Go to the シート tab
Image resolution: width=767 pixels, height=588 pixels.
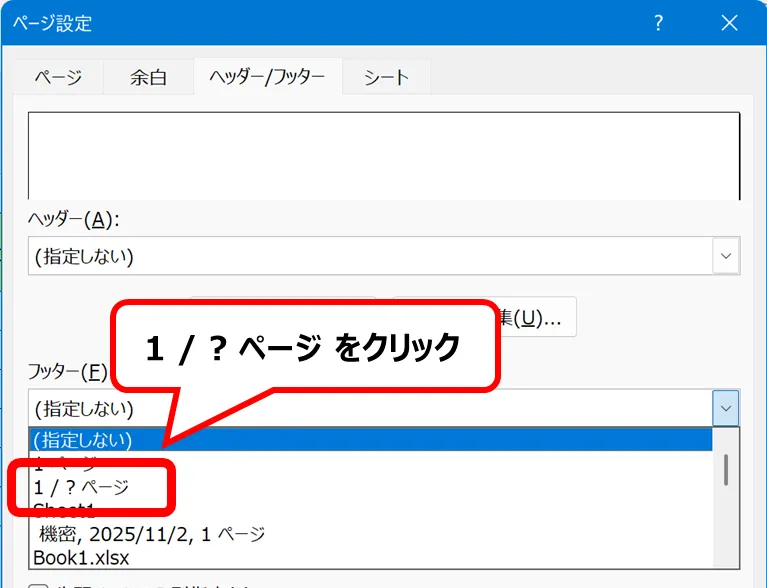386,77
